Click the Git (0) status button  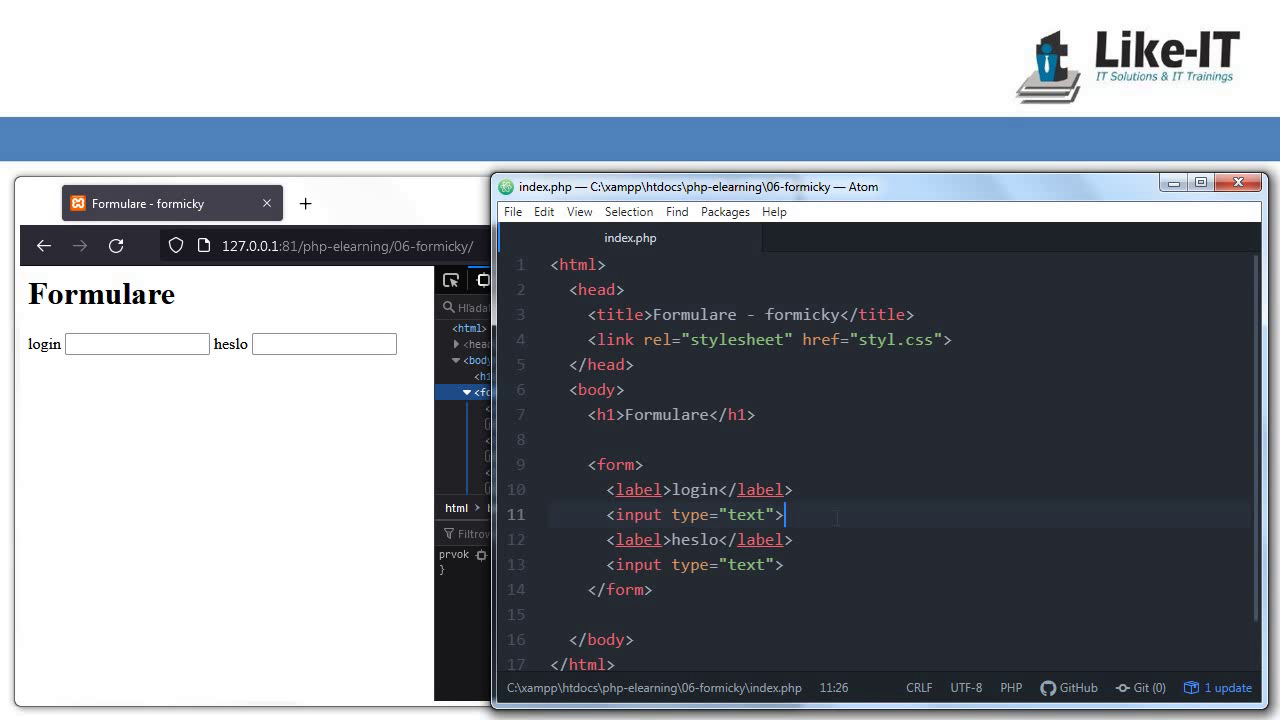click(1141, 688)
